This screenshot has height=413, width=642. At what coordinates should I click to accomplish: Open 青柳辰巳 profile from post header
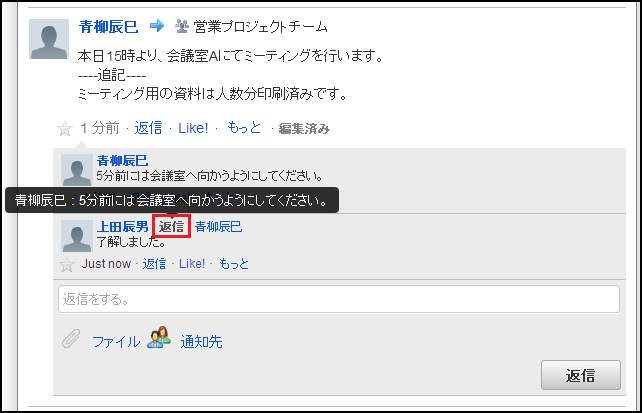pos(109,27)
